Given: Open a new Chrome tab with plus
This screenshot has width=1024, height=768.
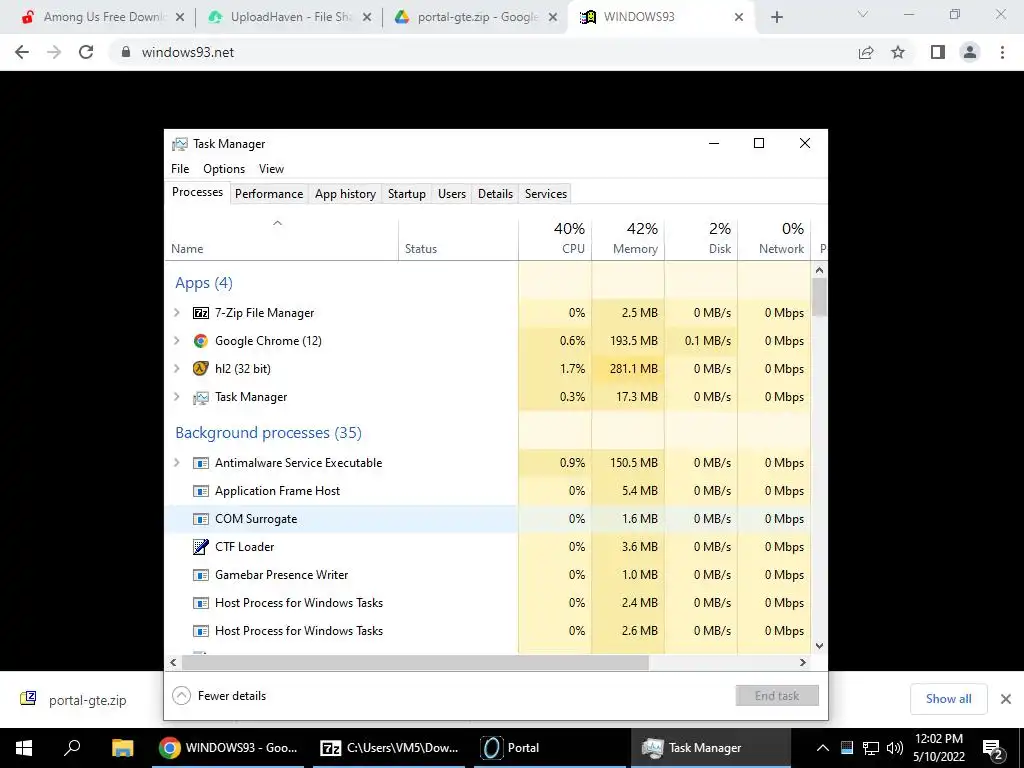Looking at the screenshot, I should tap(776, 17).
